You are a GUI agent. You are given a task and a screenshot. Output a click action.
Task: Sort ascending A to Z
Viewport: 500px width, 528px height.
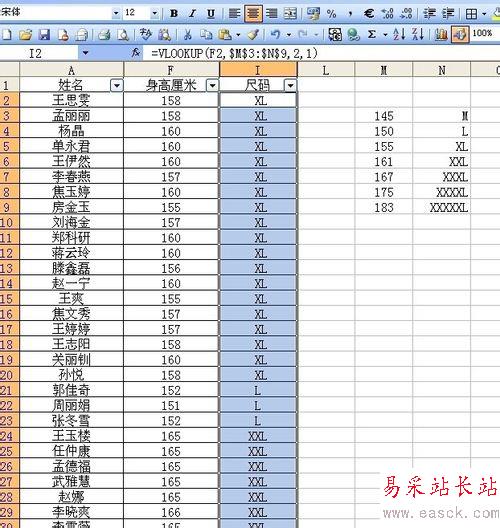coord(399,34)
